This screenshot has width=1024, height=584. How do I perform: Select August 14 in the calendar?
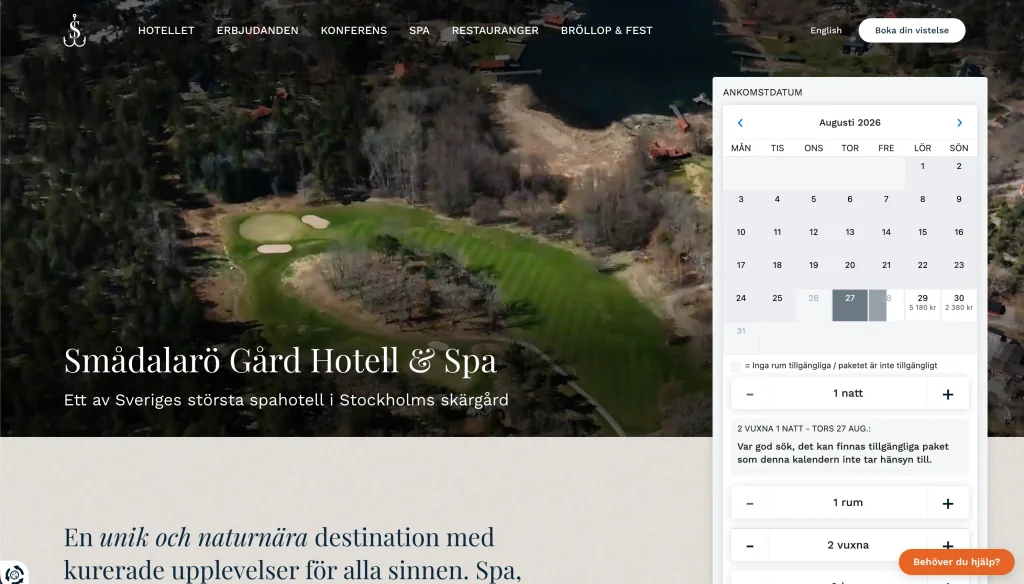coord(886,239)
